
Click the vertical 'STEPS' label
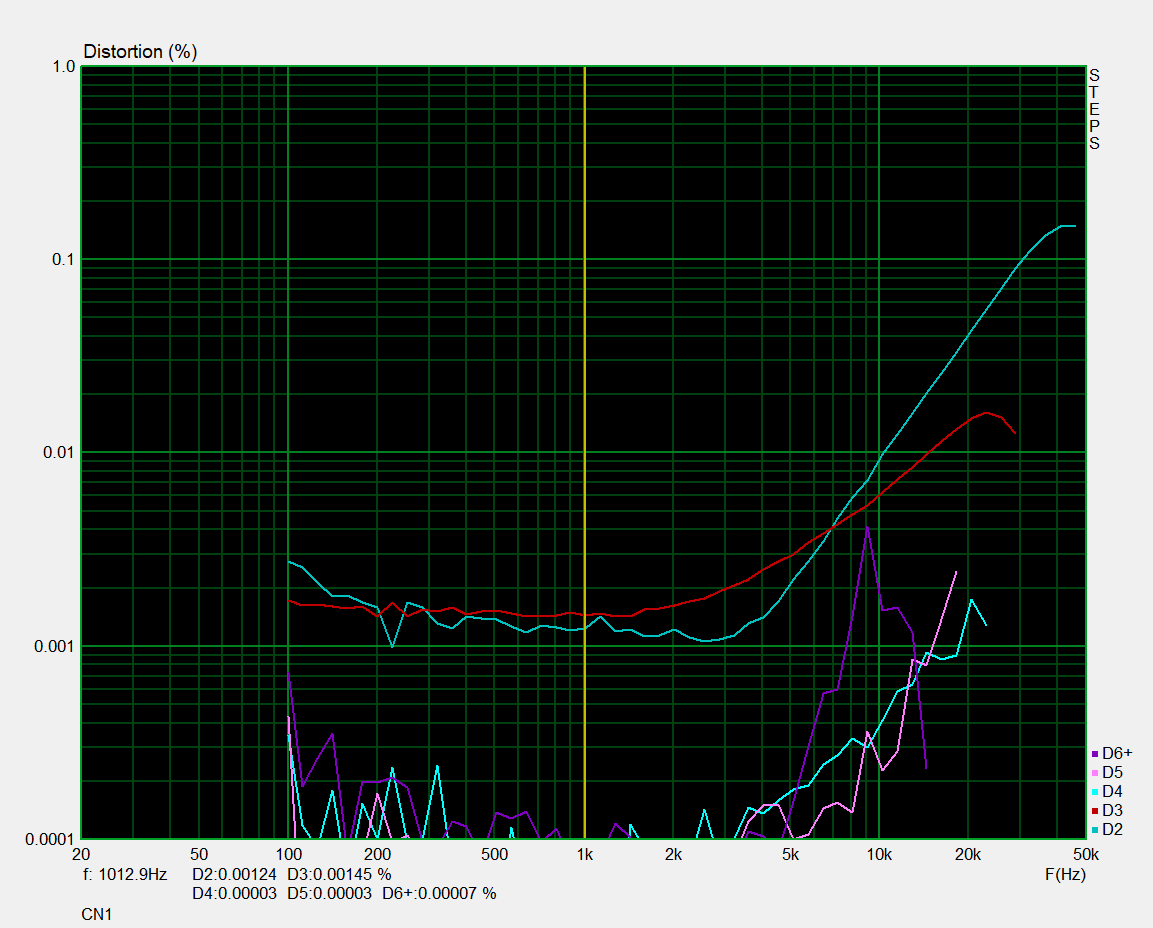coord(1094,110)
